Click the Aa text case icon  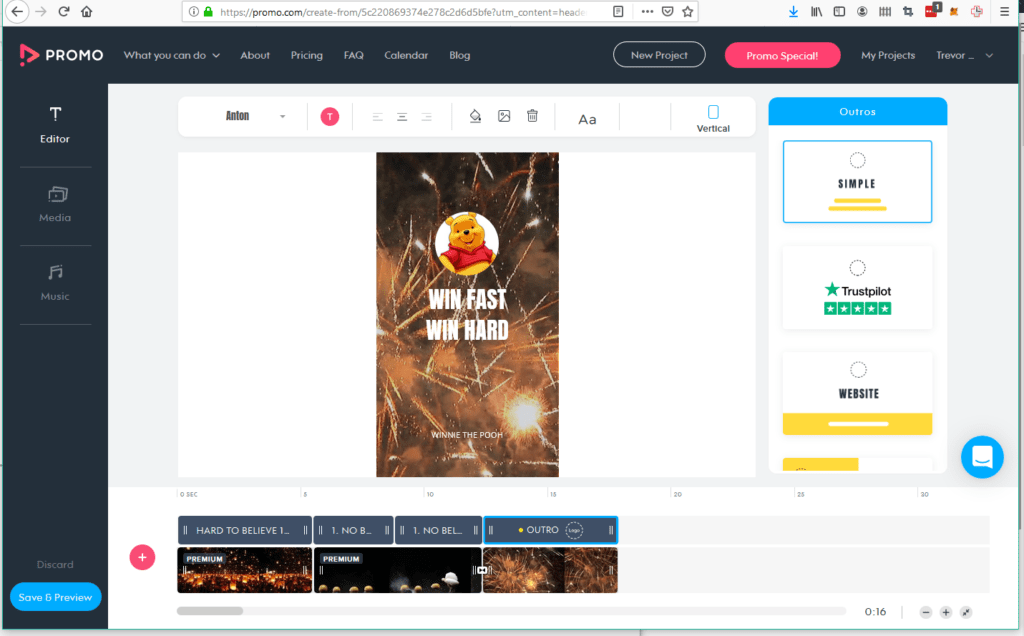(587, 119)
